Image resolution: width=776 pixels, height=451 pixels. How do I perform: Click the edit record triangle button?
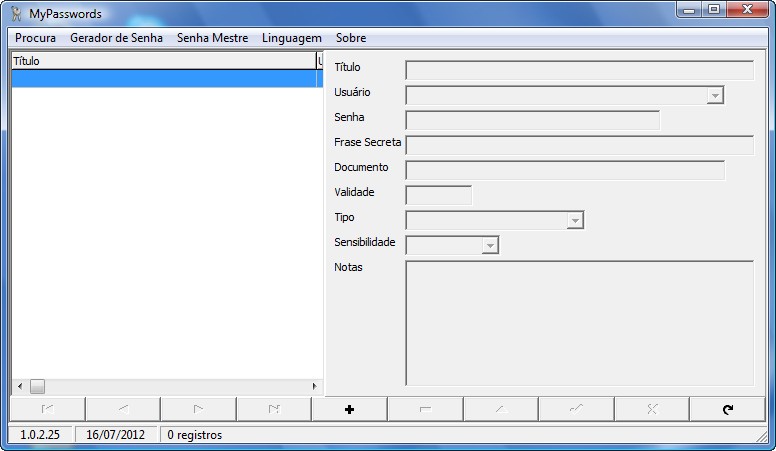[500, 409]
